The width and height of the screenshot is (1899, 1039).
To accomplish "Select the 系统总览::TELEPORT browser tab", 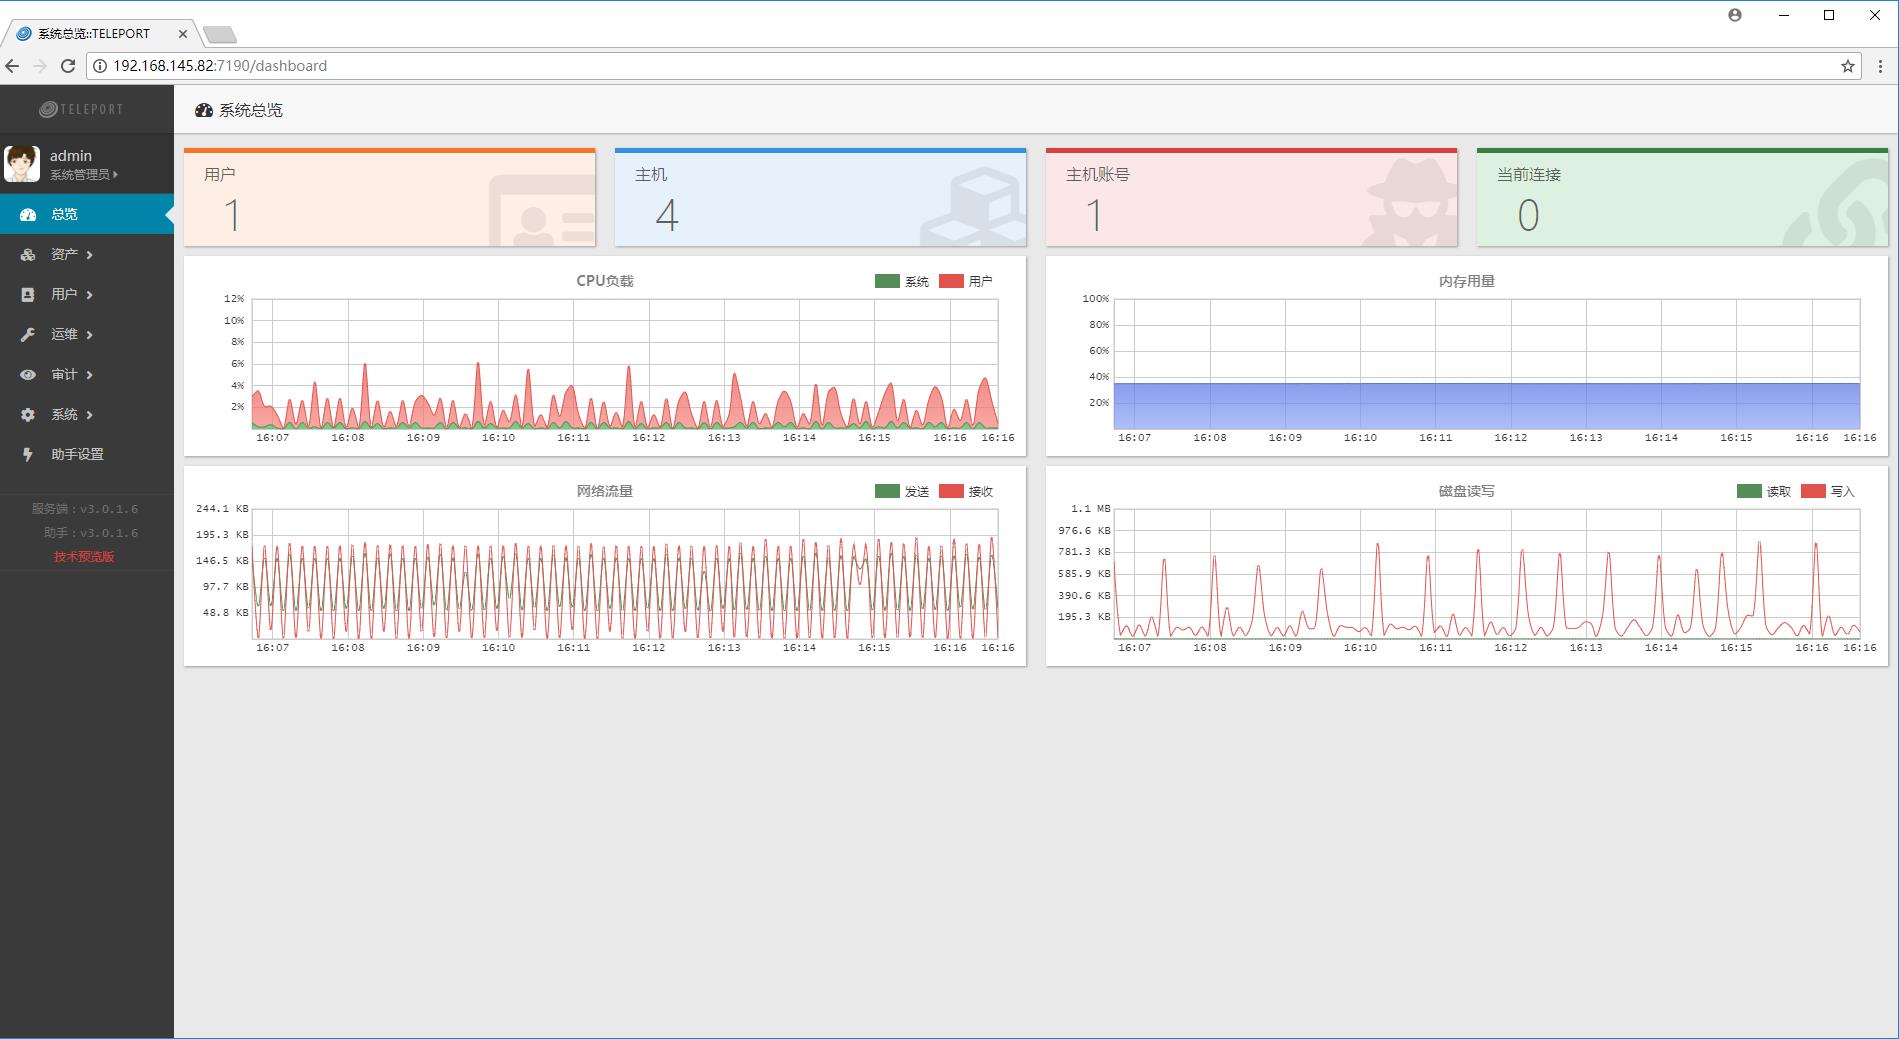I will pyautogui.click(x=101, y=33).
